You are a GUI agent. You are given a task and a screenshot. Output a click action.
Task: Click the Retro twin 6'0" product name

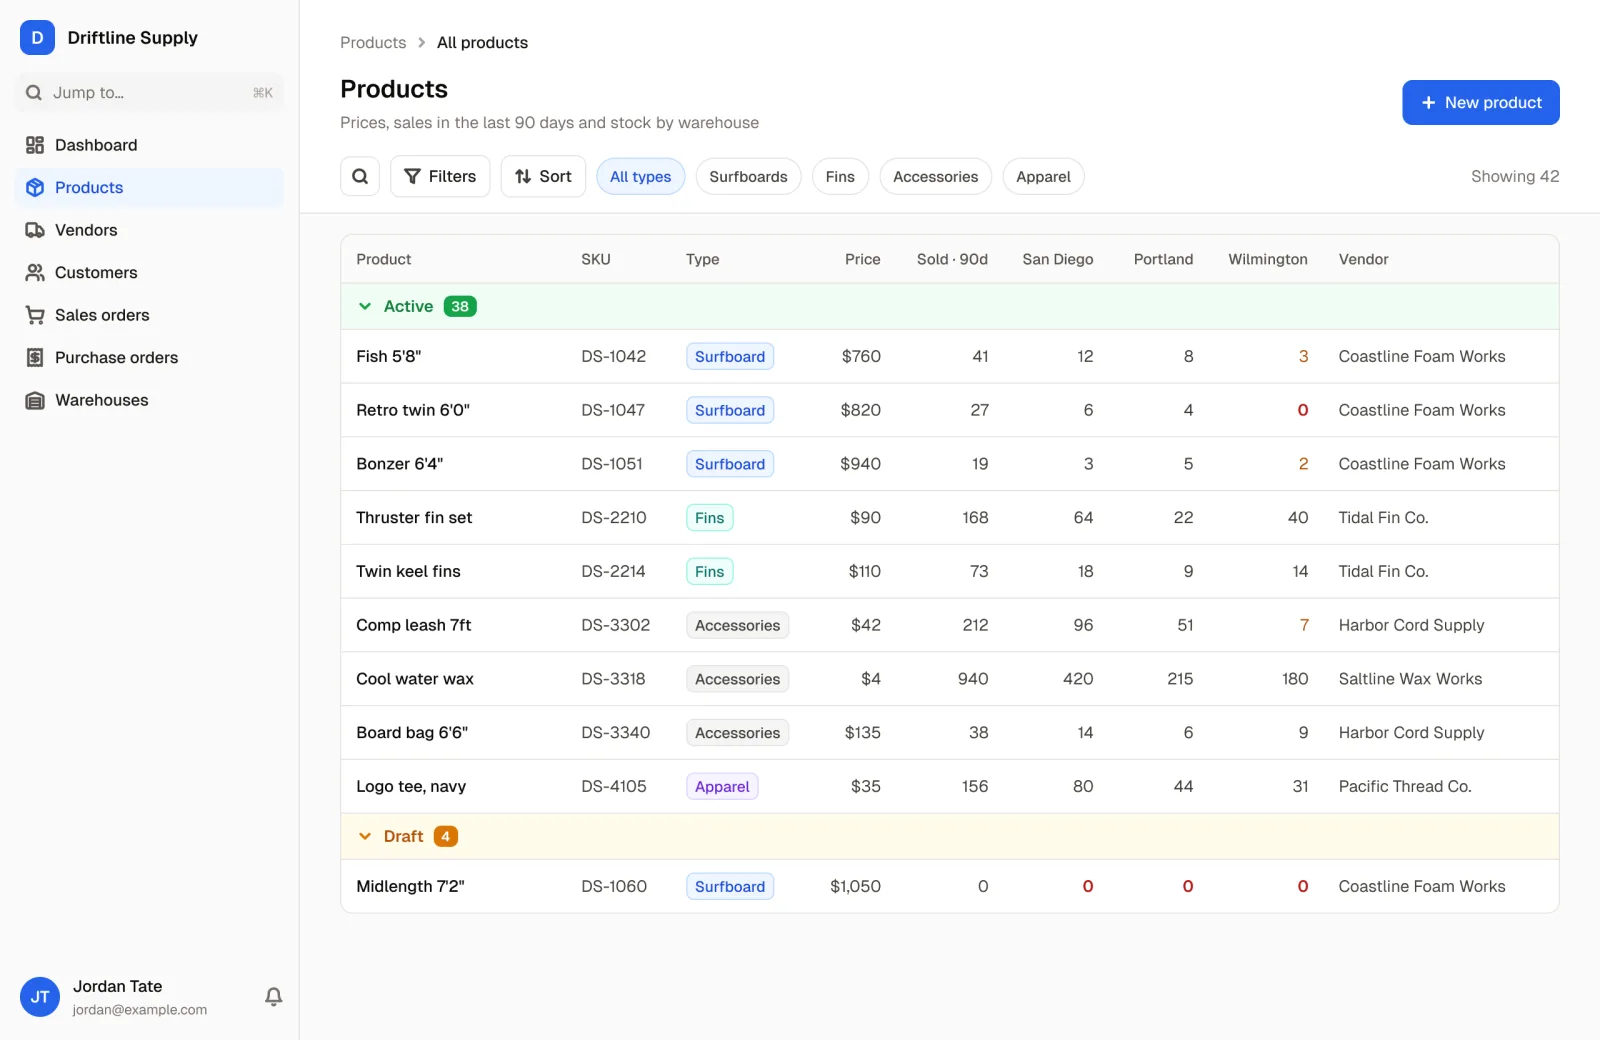pos(413,410)
